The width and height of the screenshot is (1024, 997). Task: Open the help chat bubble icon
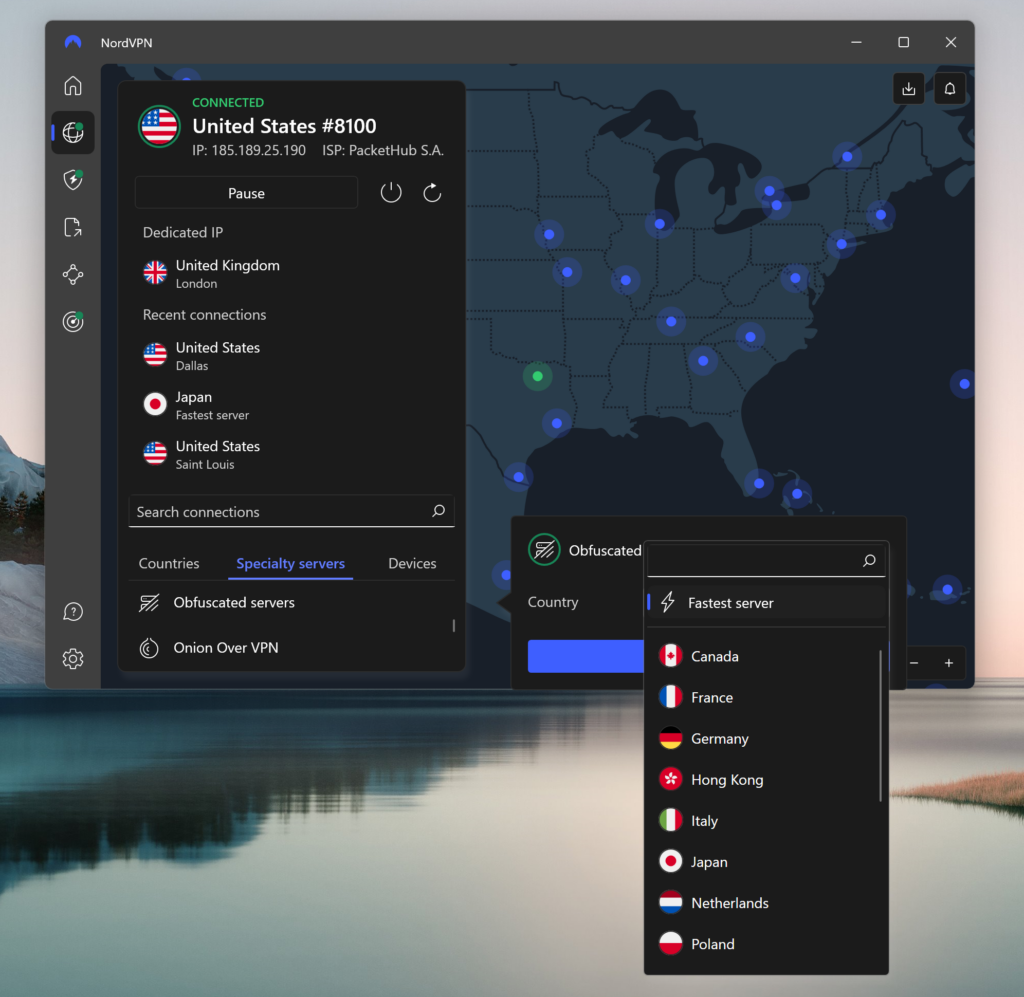(x=72, y=612)
